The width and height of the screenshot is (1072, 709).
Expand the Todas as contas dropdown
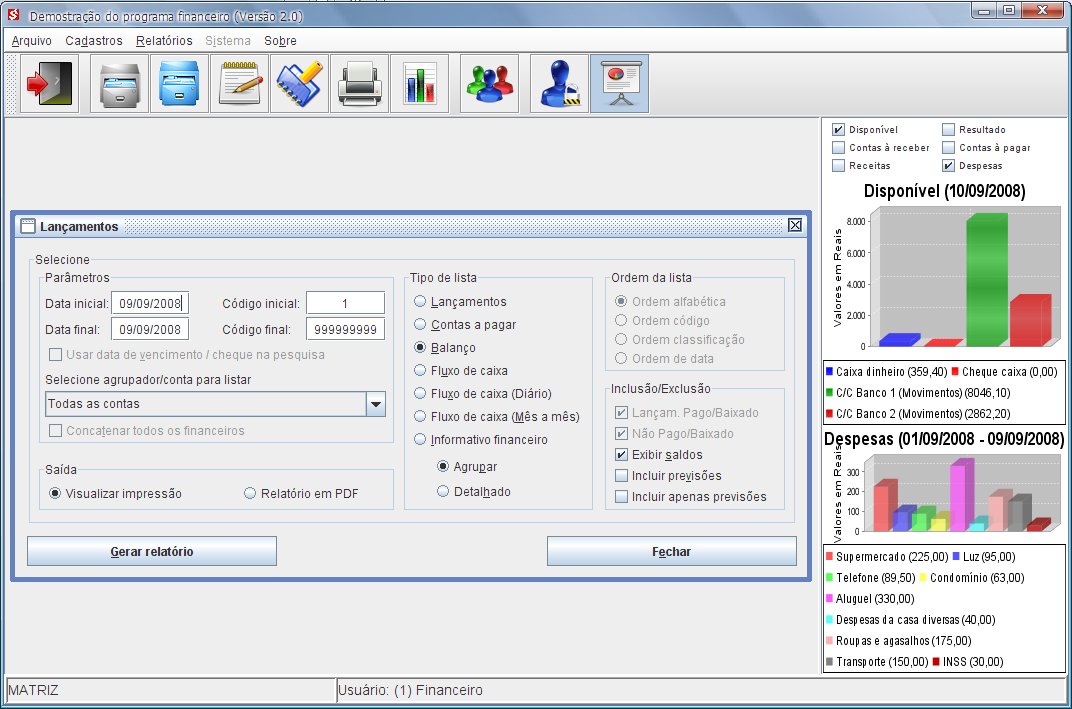(x=376, y=404)
